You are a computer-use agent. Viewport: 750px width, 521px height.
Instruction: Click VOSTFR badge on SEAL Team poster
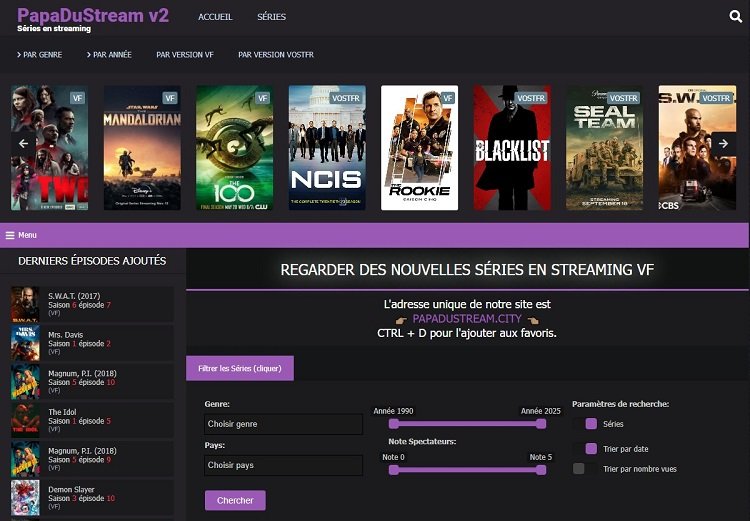(x=623, y=98)
